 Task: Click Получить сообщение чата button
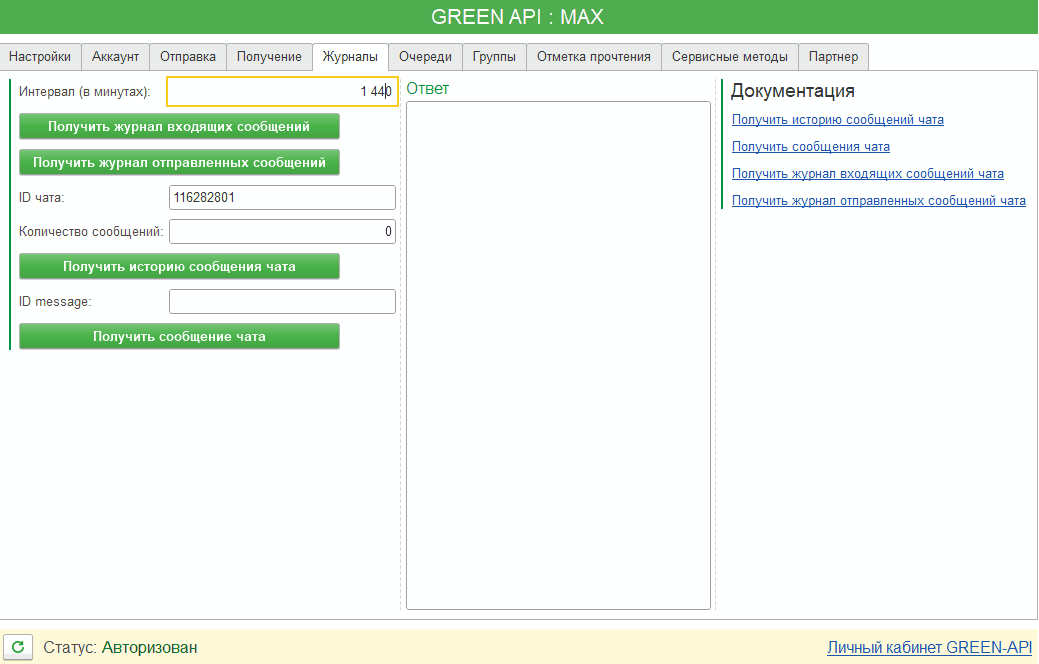(x=180, y=337)
